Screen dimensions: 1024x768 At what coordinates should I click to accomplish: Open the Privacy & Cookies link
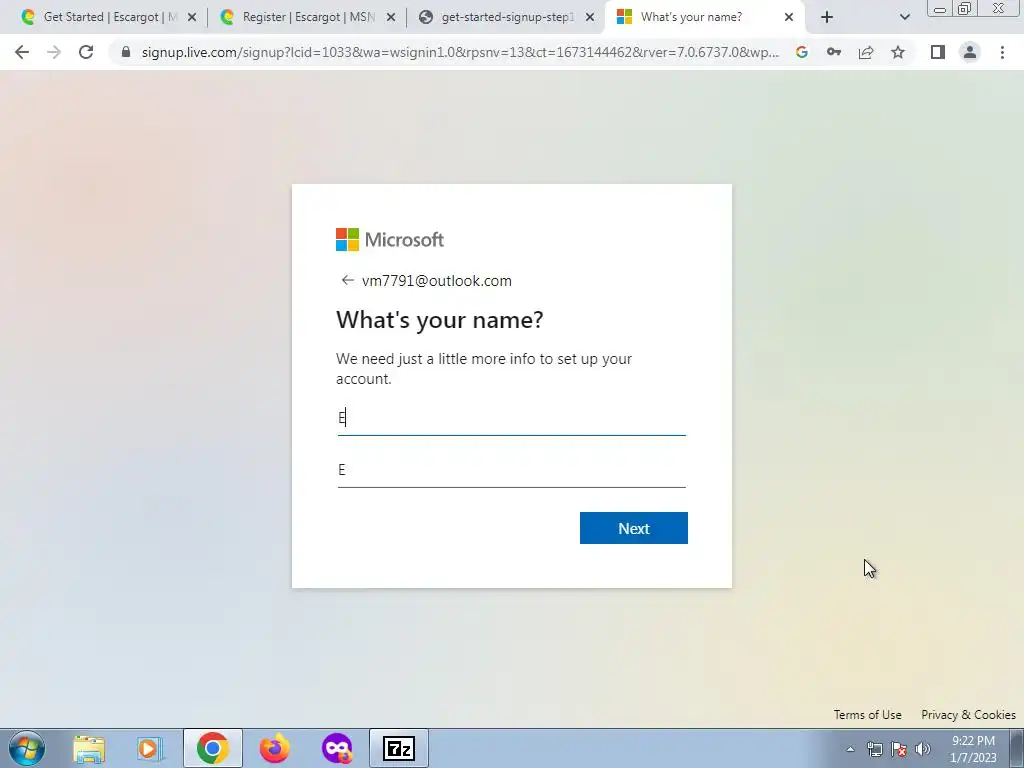coord(968,714)
